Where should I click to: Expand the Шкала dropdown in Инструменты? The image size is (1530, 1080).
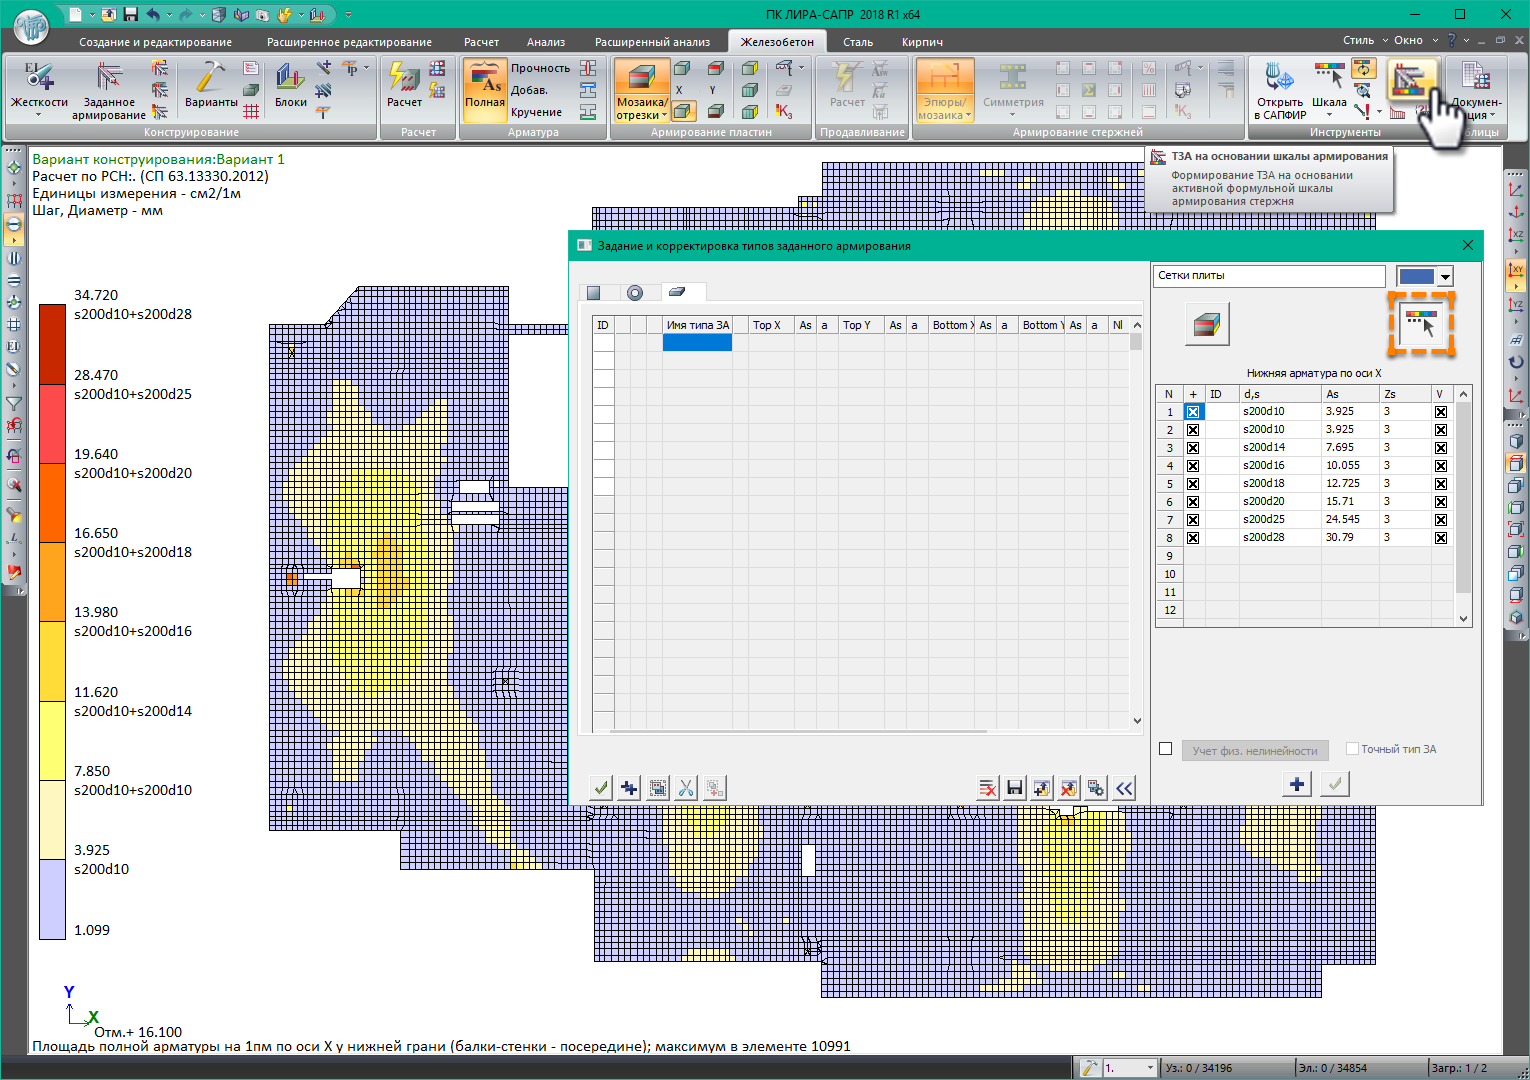(1329, 114)
